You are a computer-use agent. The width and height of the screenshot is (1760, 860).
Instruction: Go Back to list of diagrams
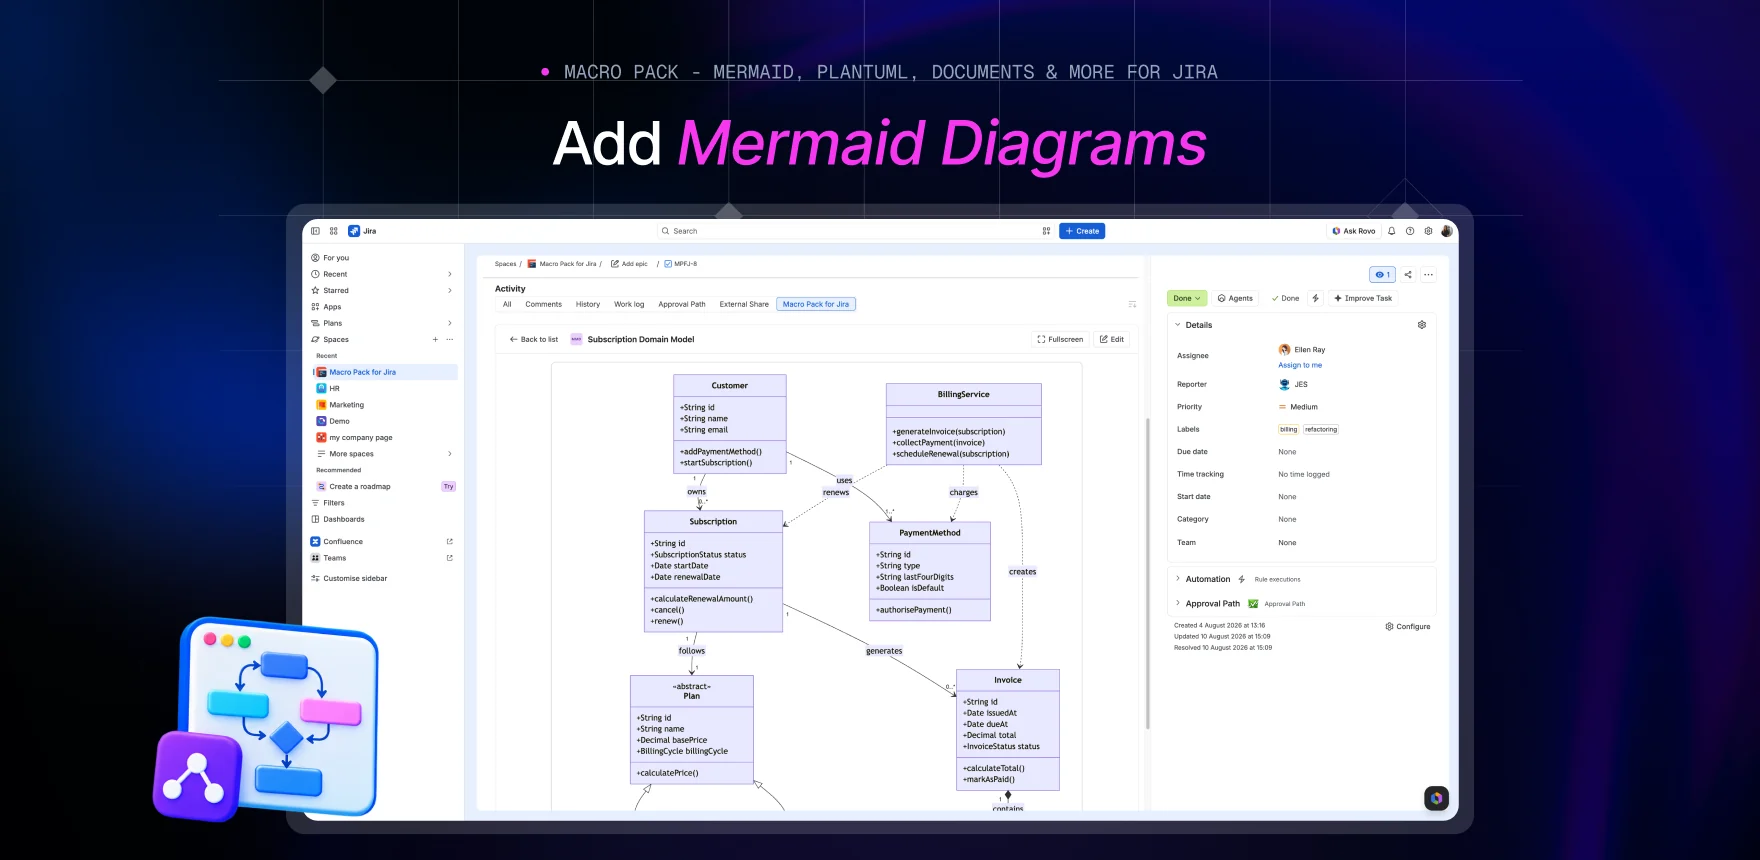point(534,339)
